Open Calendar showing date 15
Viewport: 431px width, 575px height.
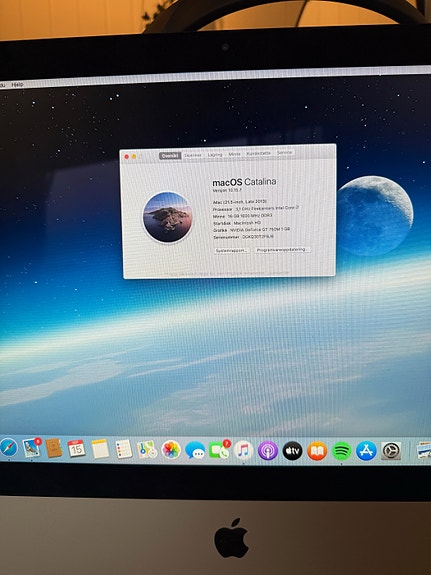[76, 448]
